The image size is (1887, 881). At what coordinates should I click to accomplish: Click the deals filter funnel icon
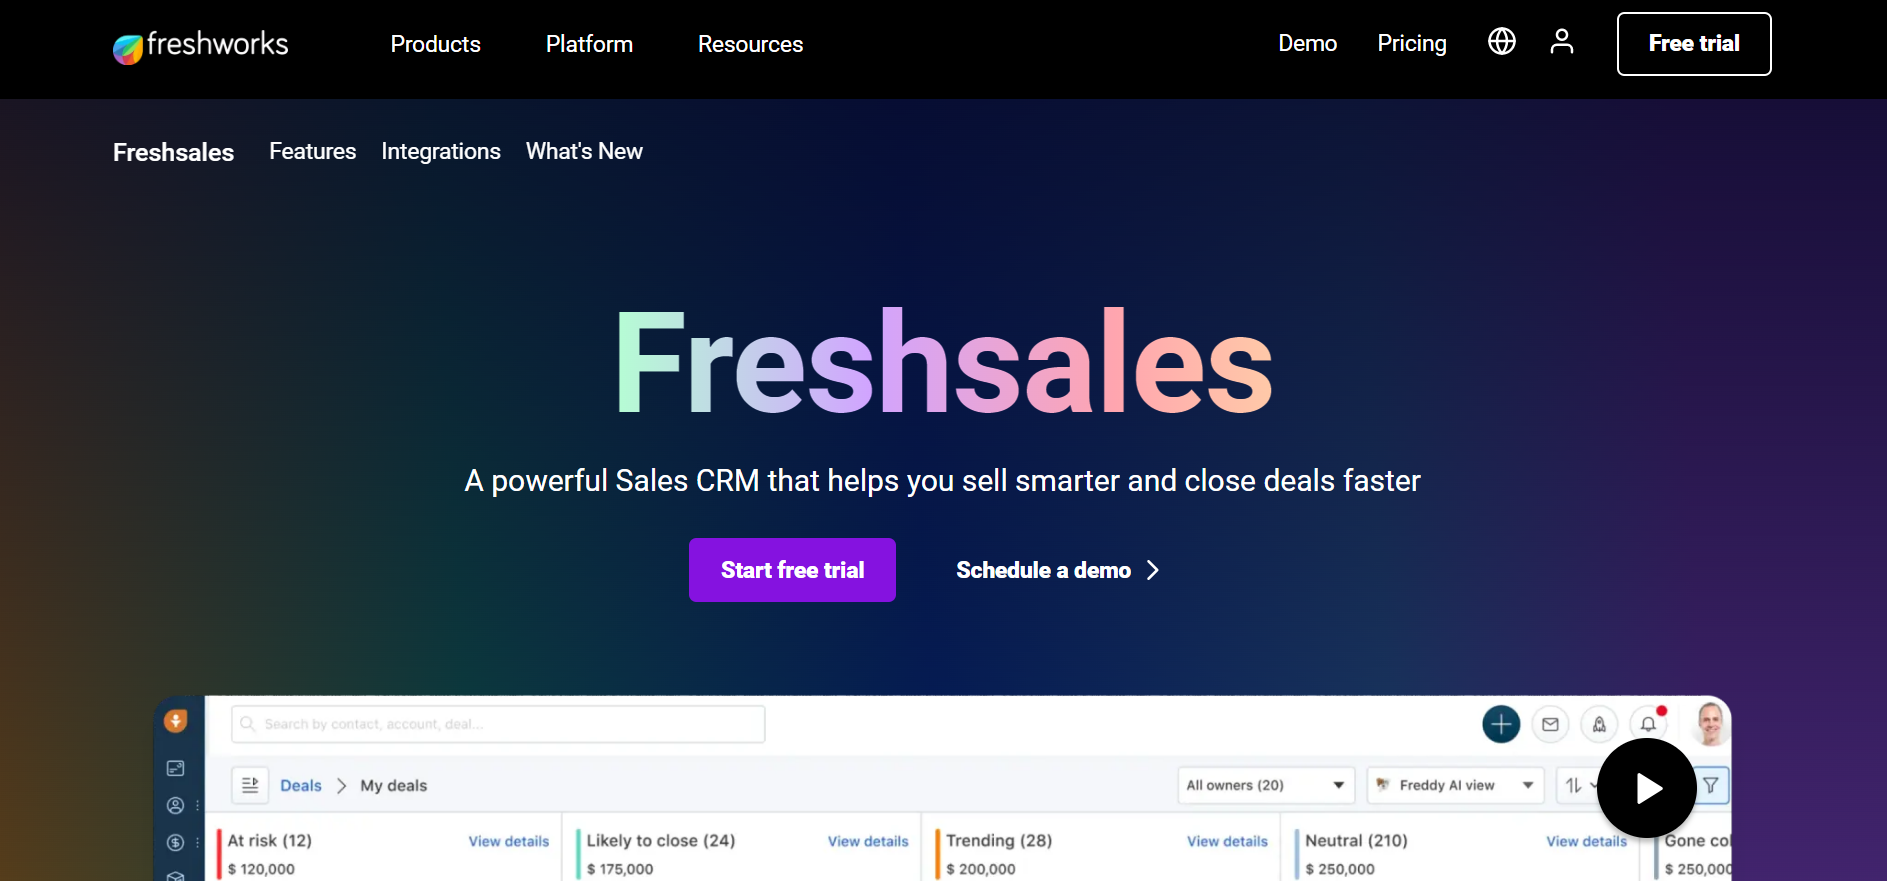point(1712,785)
